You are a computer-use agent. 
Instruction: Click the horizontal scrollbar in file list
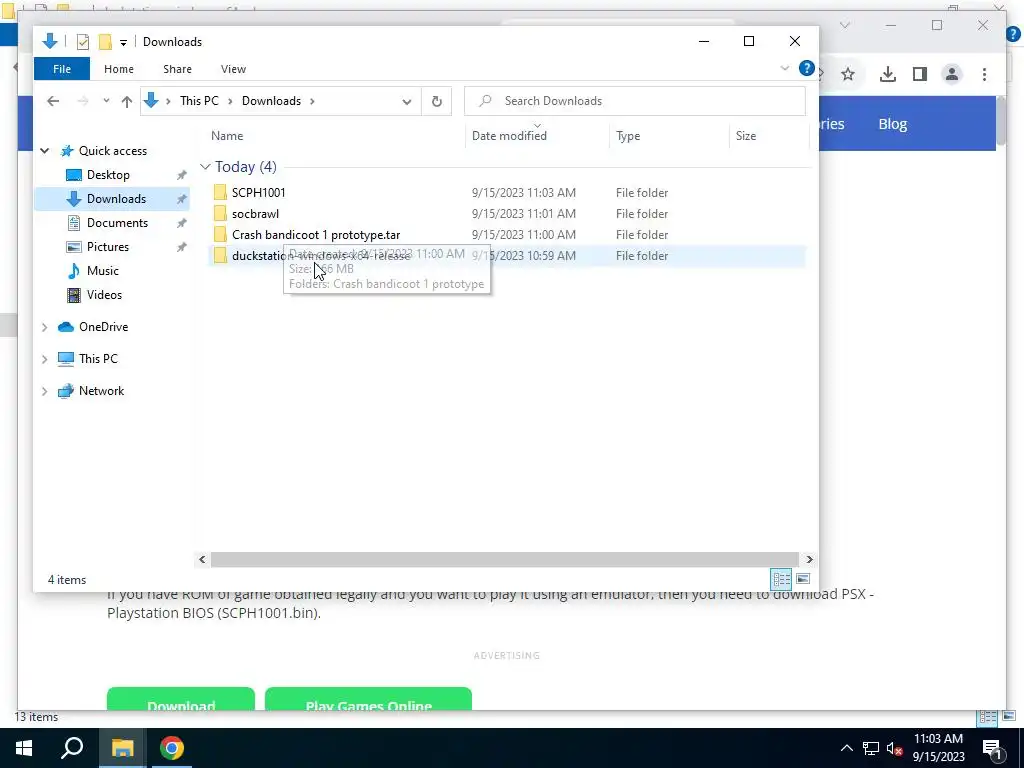tap(504, 560)
